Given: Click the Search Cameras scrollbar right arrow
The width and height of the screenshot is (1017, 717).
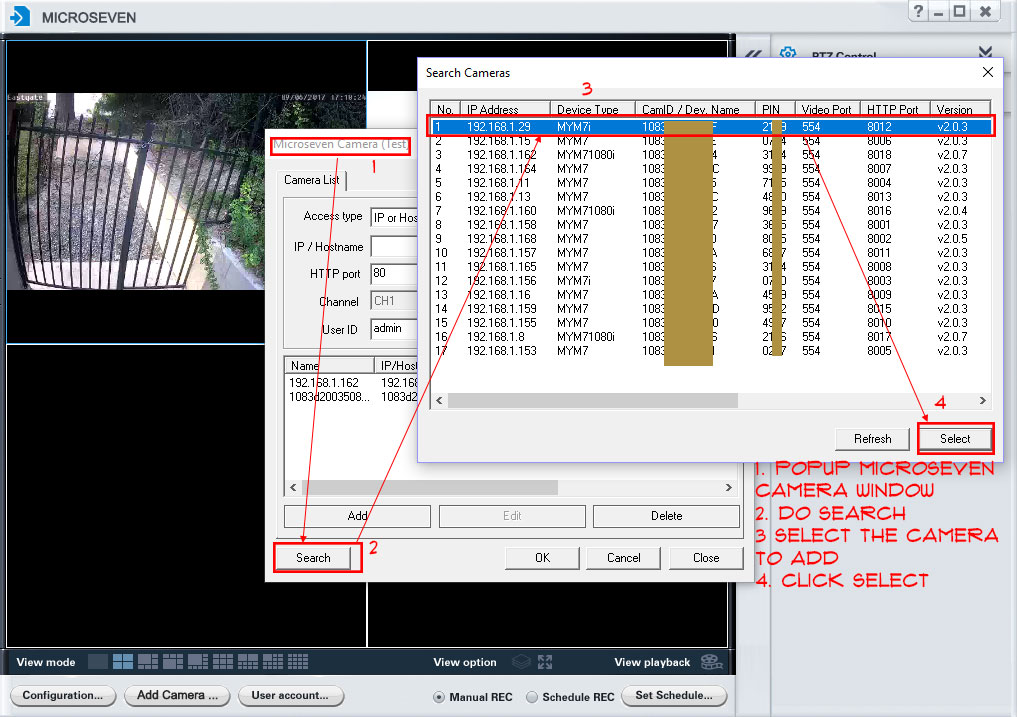Looking at the screenshot, I should (983, 400).
